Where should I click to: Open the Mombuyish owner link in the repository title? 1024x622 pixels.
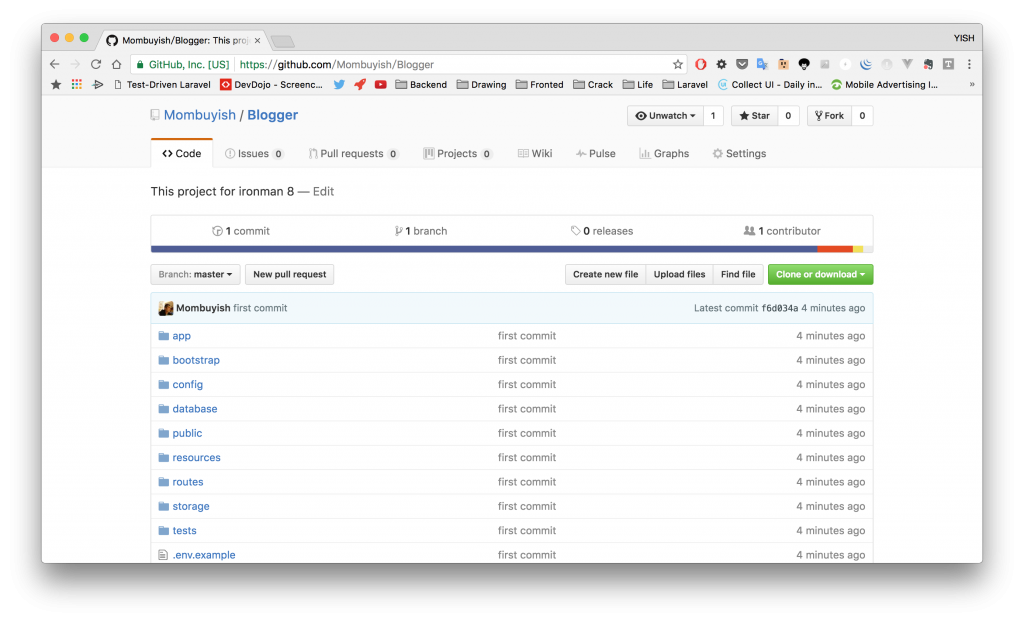point(200,115)
